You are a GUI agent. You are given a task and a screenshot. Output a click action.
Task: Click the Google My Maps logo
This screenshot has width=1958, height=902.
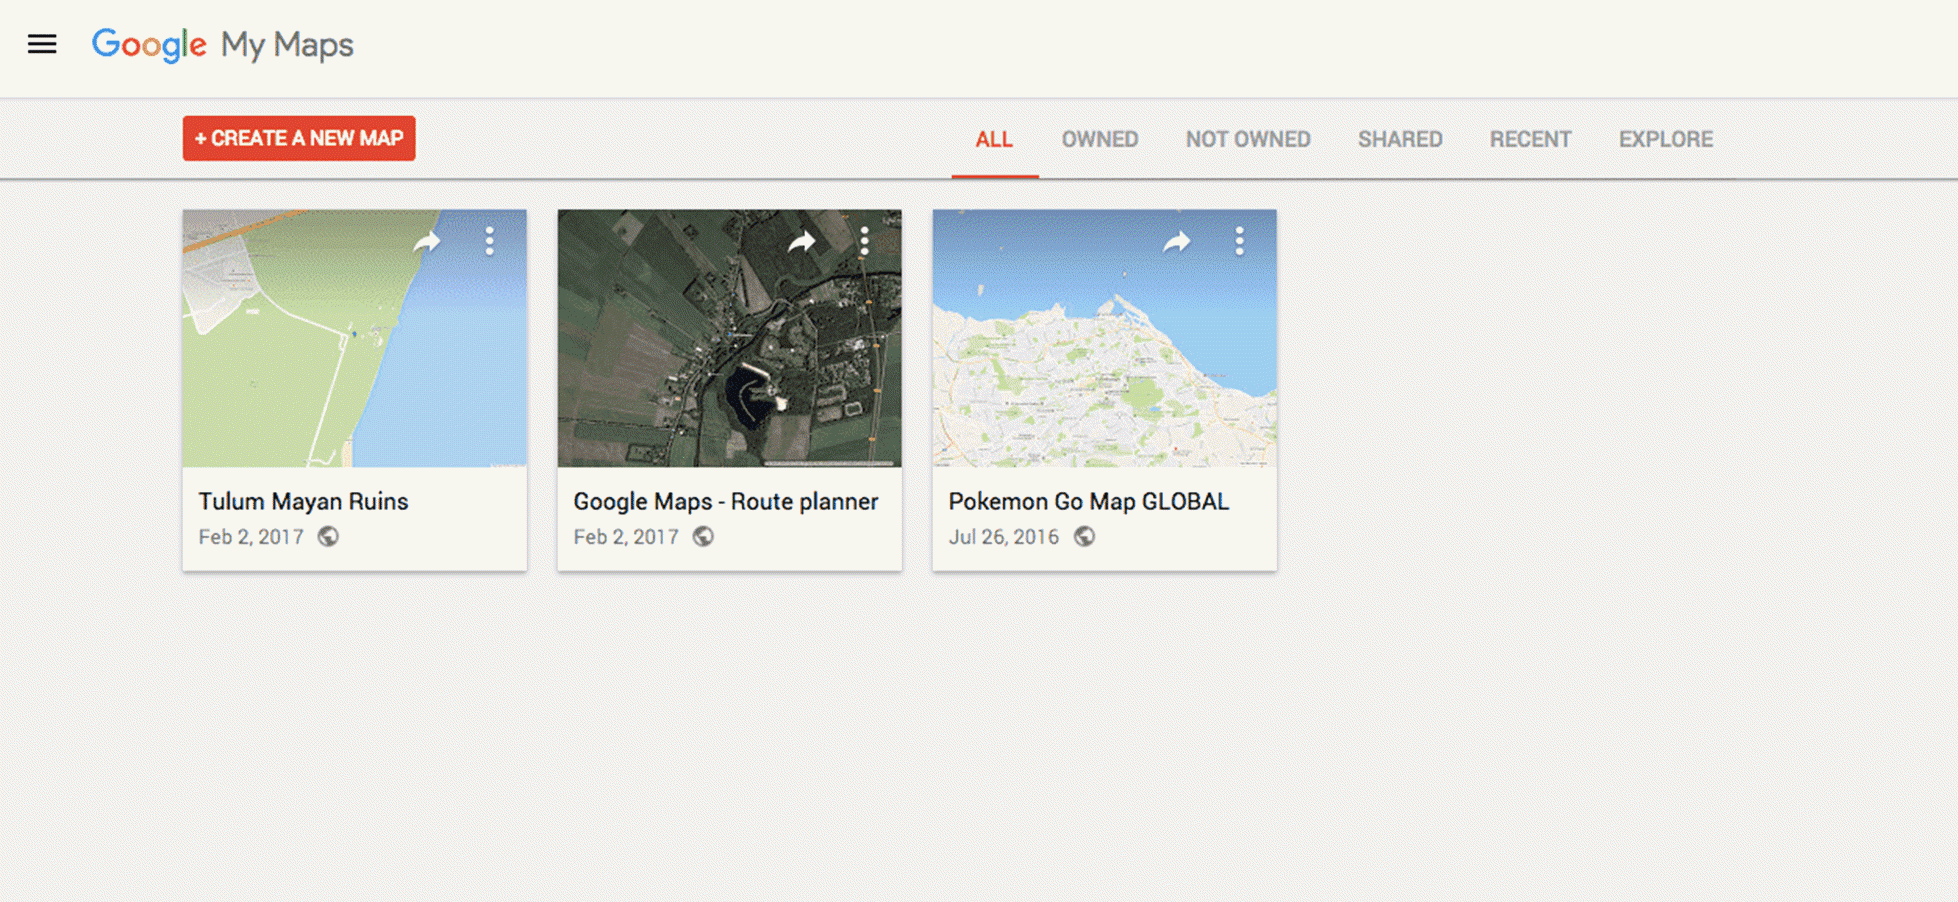point(222,45)
